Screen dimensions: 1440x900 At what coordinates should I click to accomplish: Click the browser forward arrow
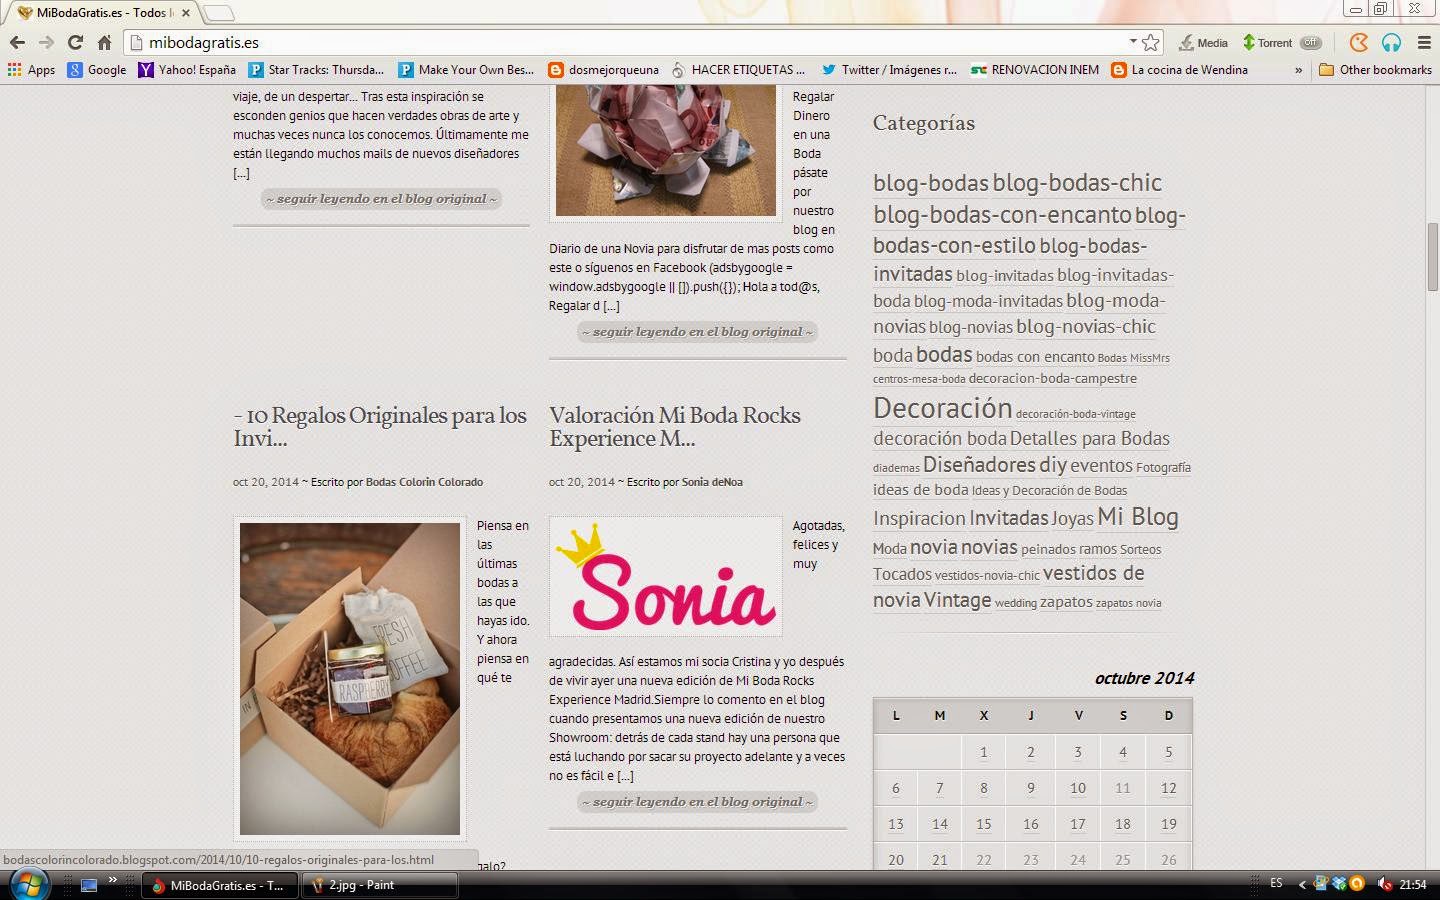click(46, 42)
